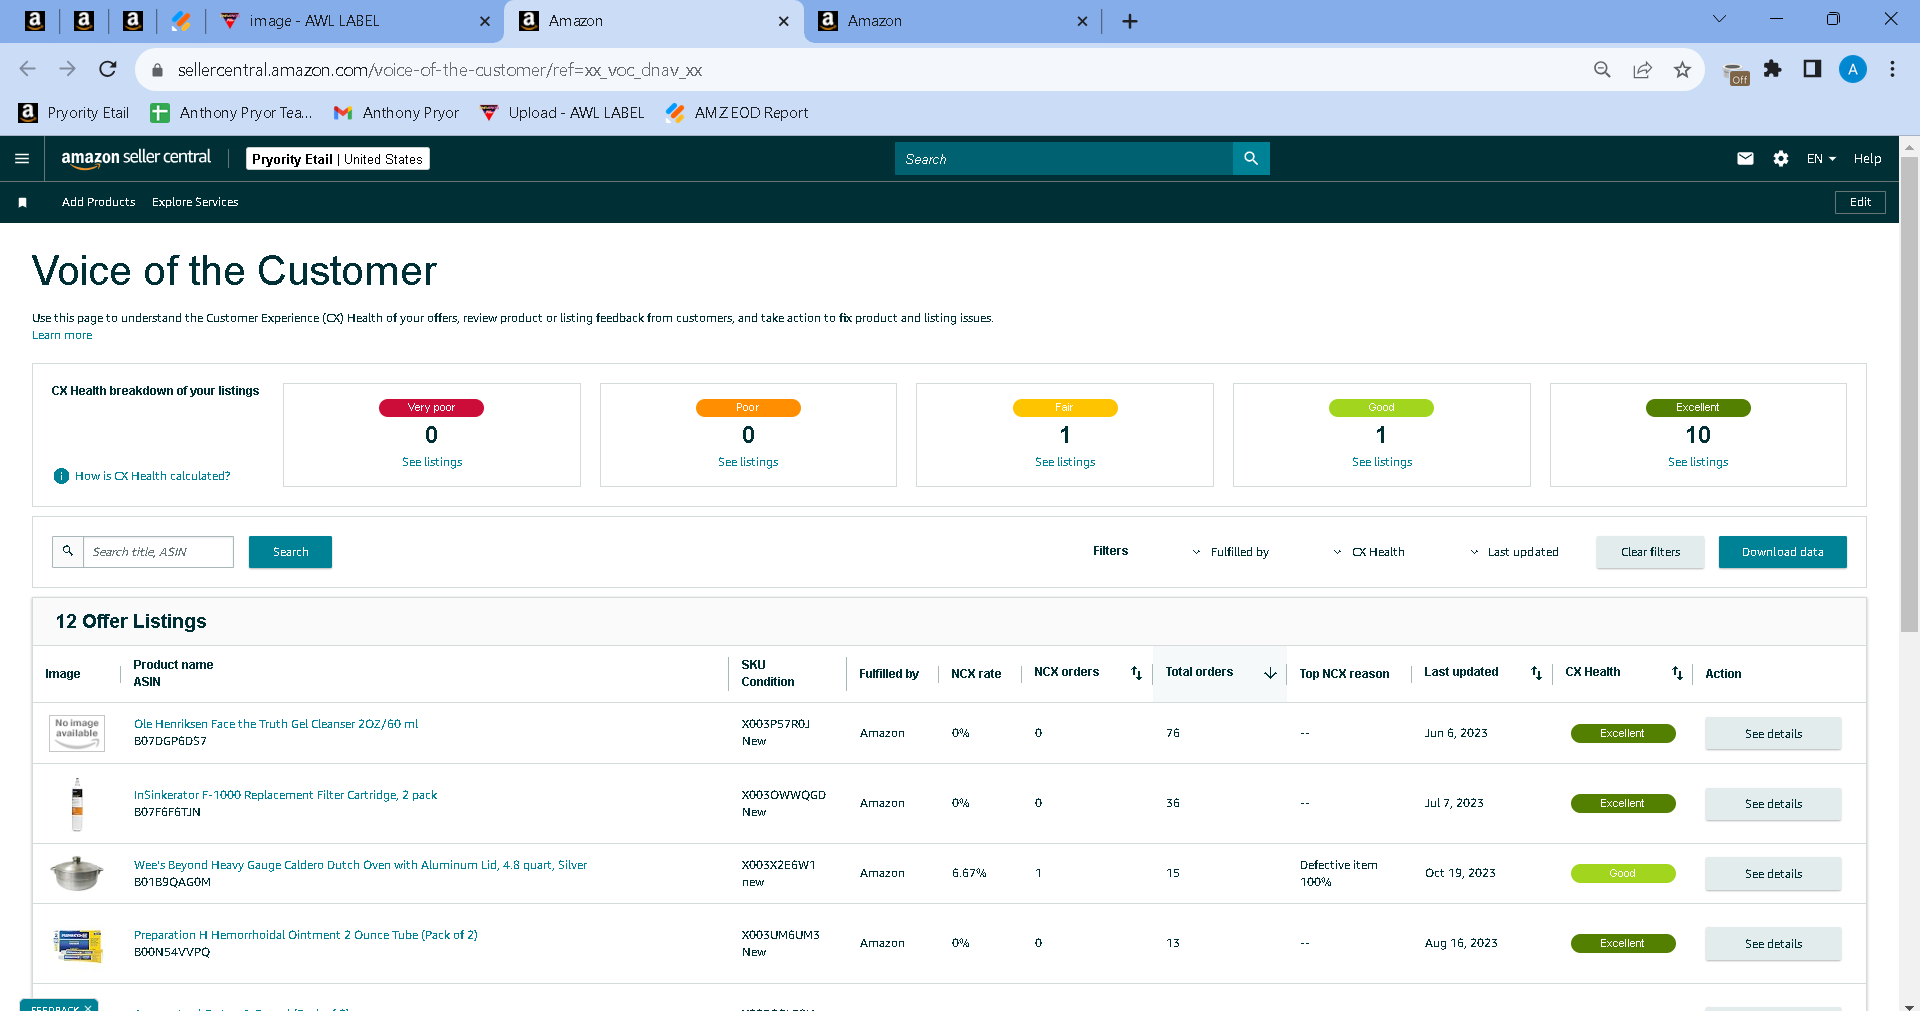Click the info icon for CX Health calculation
Viewport: 1920px width, 1011px height.
coord(61,476)
